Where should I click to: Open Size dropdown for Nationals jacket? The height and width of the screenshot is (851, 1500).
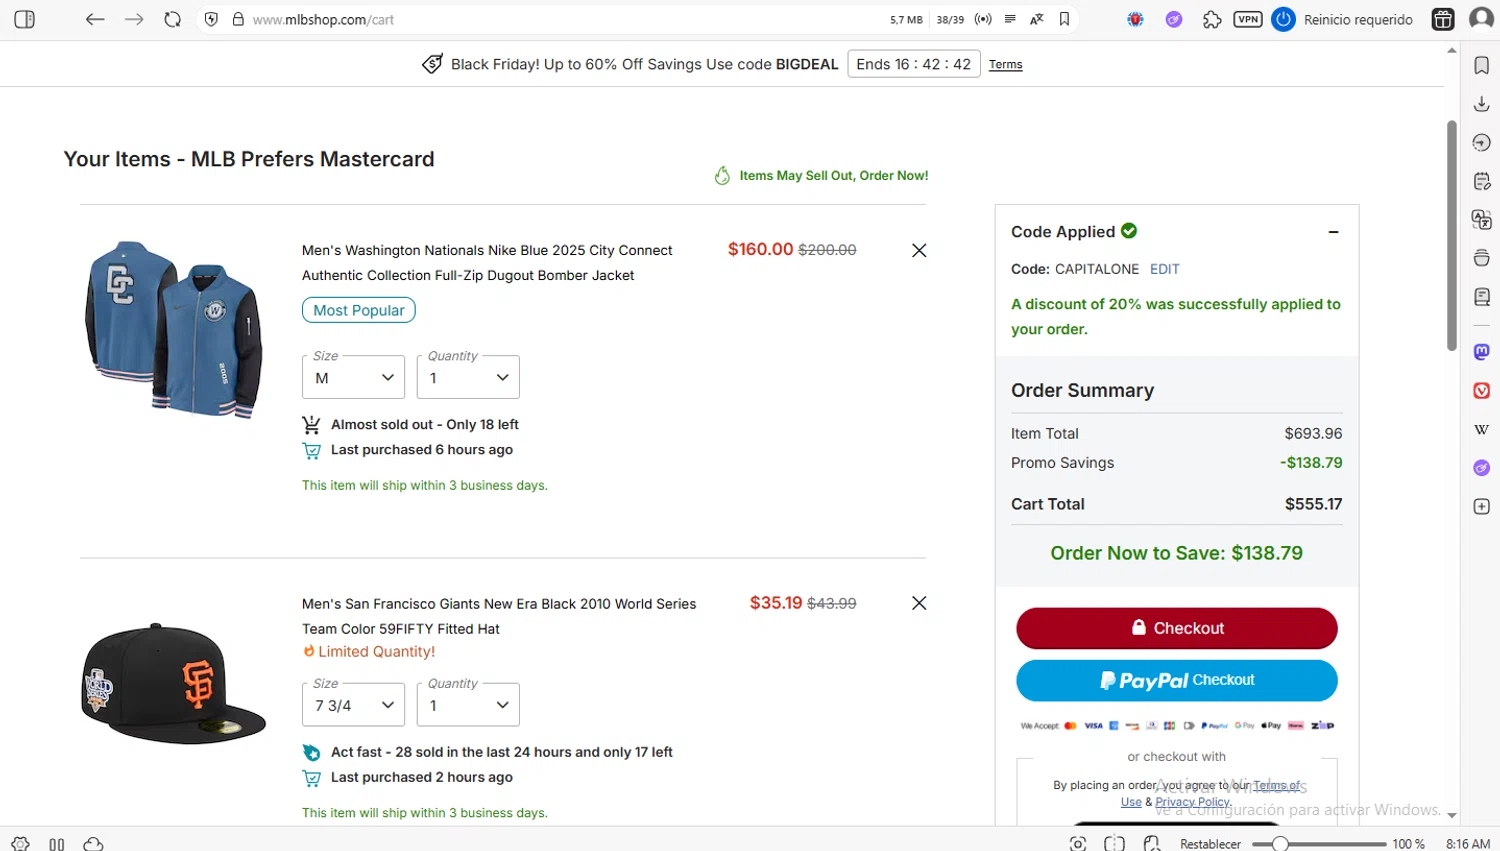353,377
